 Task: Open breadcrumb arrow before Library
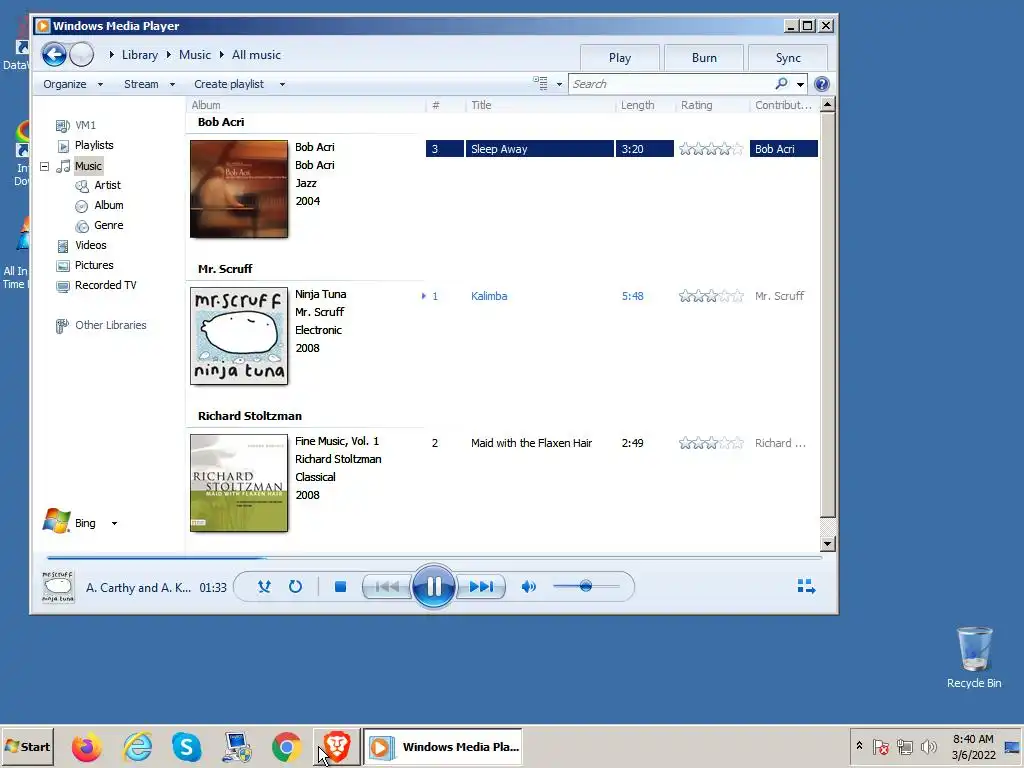click(112, 55)
